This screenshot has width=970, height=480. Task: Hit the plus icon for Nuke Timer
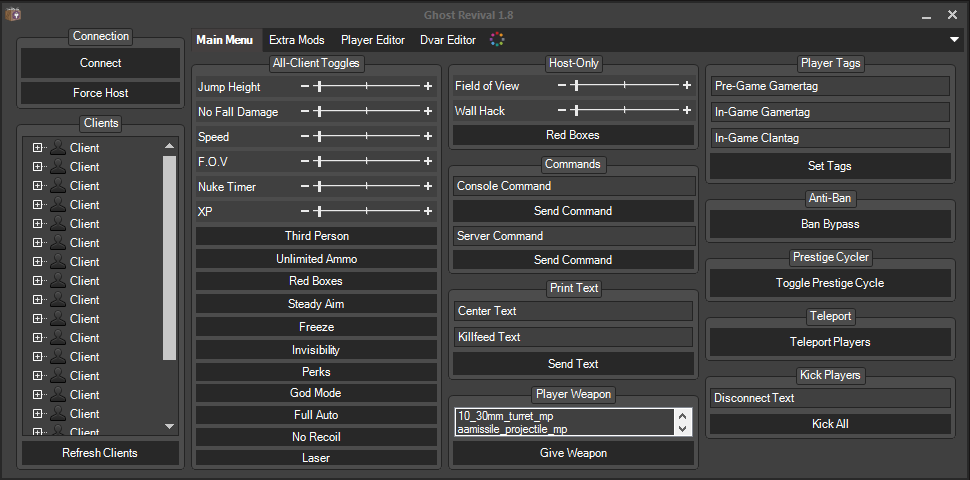click(x=428, y=186)
